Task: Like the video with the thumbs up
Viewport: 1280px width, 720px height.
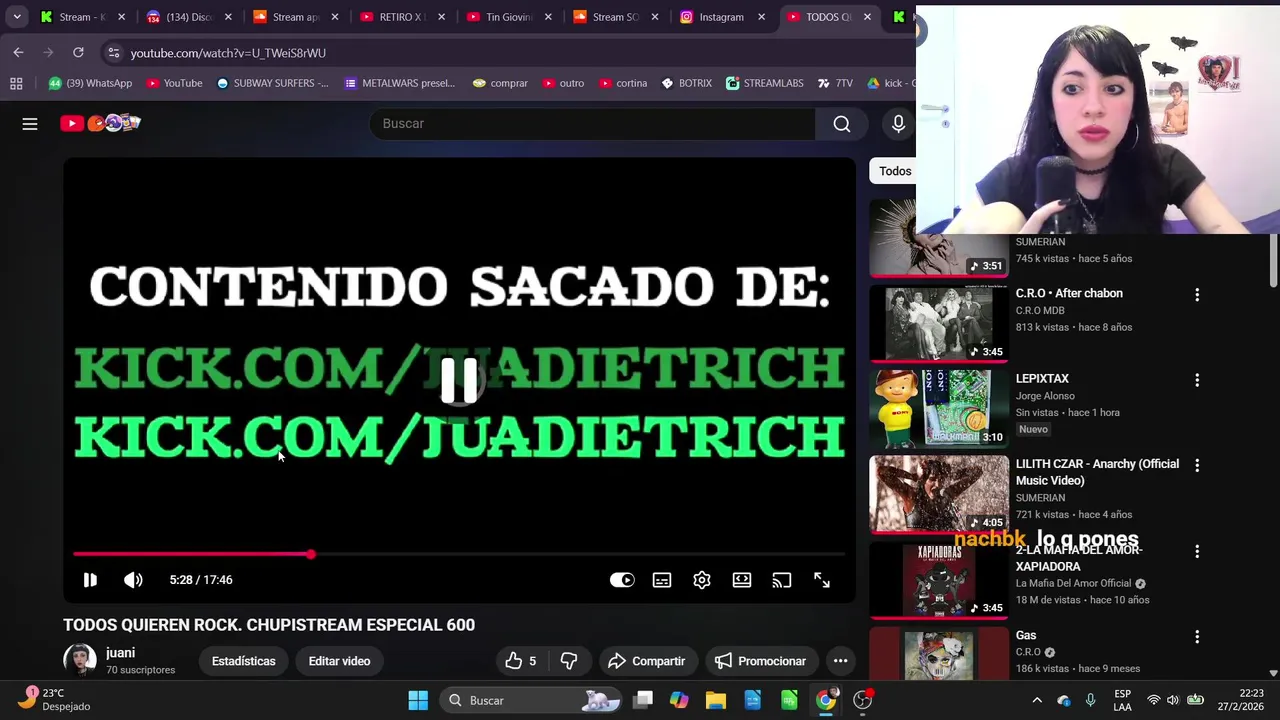Action: [x=520, y=661]
